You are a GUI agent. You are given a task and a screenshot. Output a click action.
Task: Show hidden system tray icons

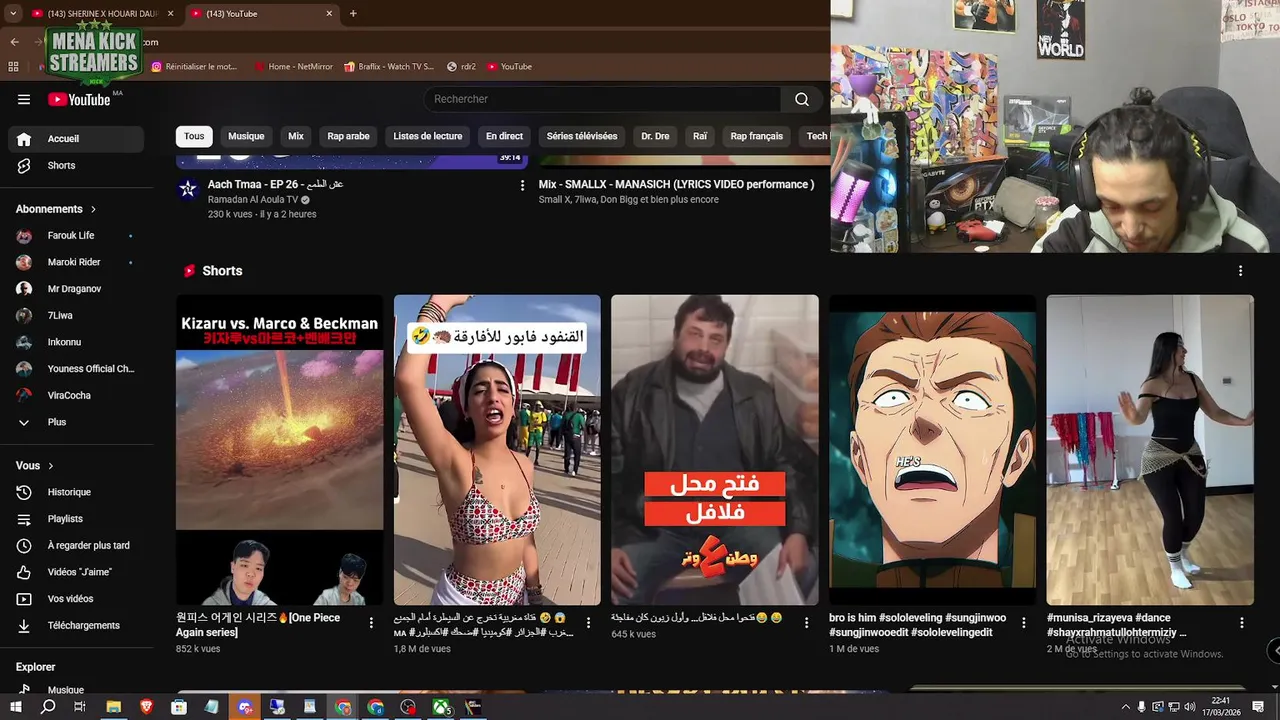tap(1125, 707)
